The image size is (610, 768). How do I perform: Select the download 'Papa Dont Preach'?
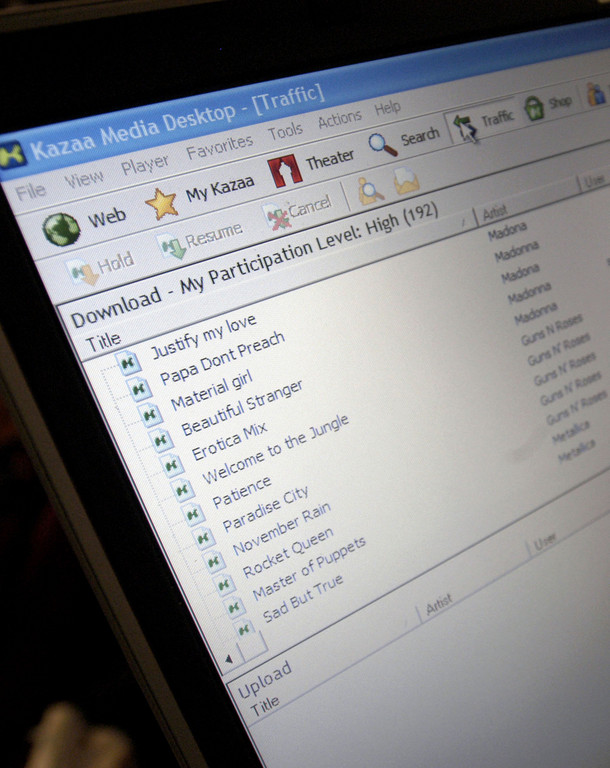[x=222, y=358]
